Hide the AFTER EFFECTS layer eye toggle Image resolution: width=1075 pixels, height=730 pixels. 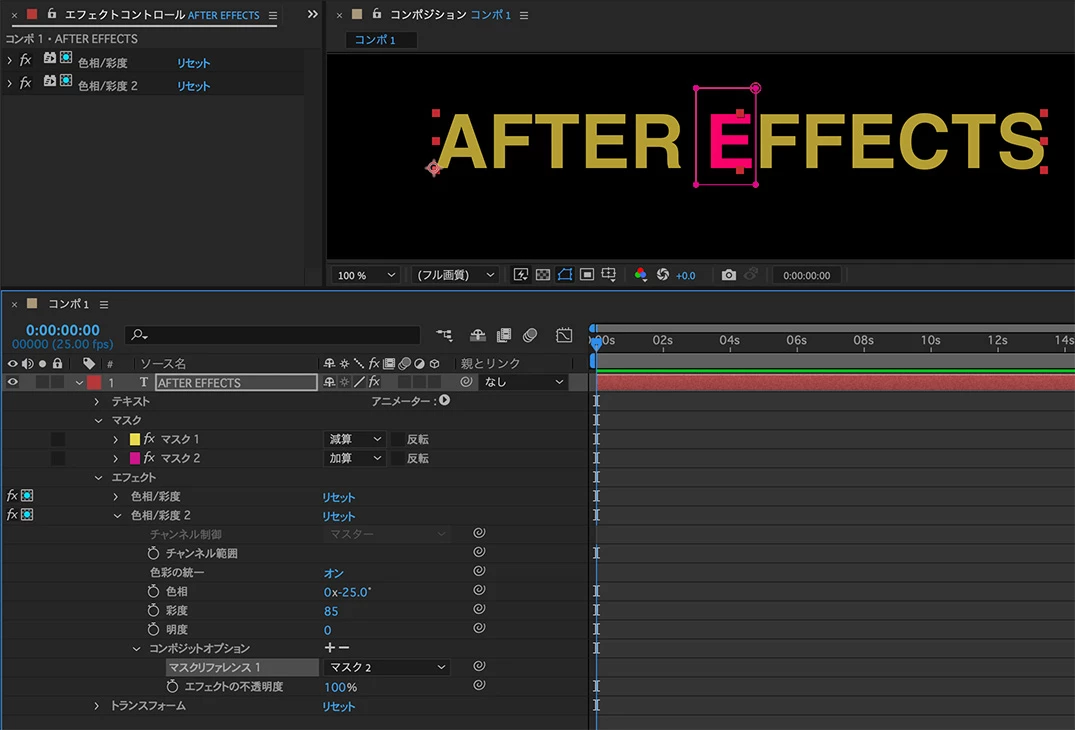12,382
